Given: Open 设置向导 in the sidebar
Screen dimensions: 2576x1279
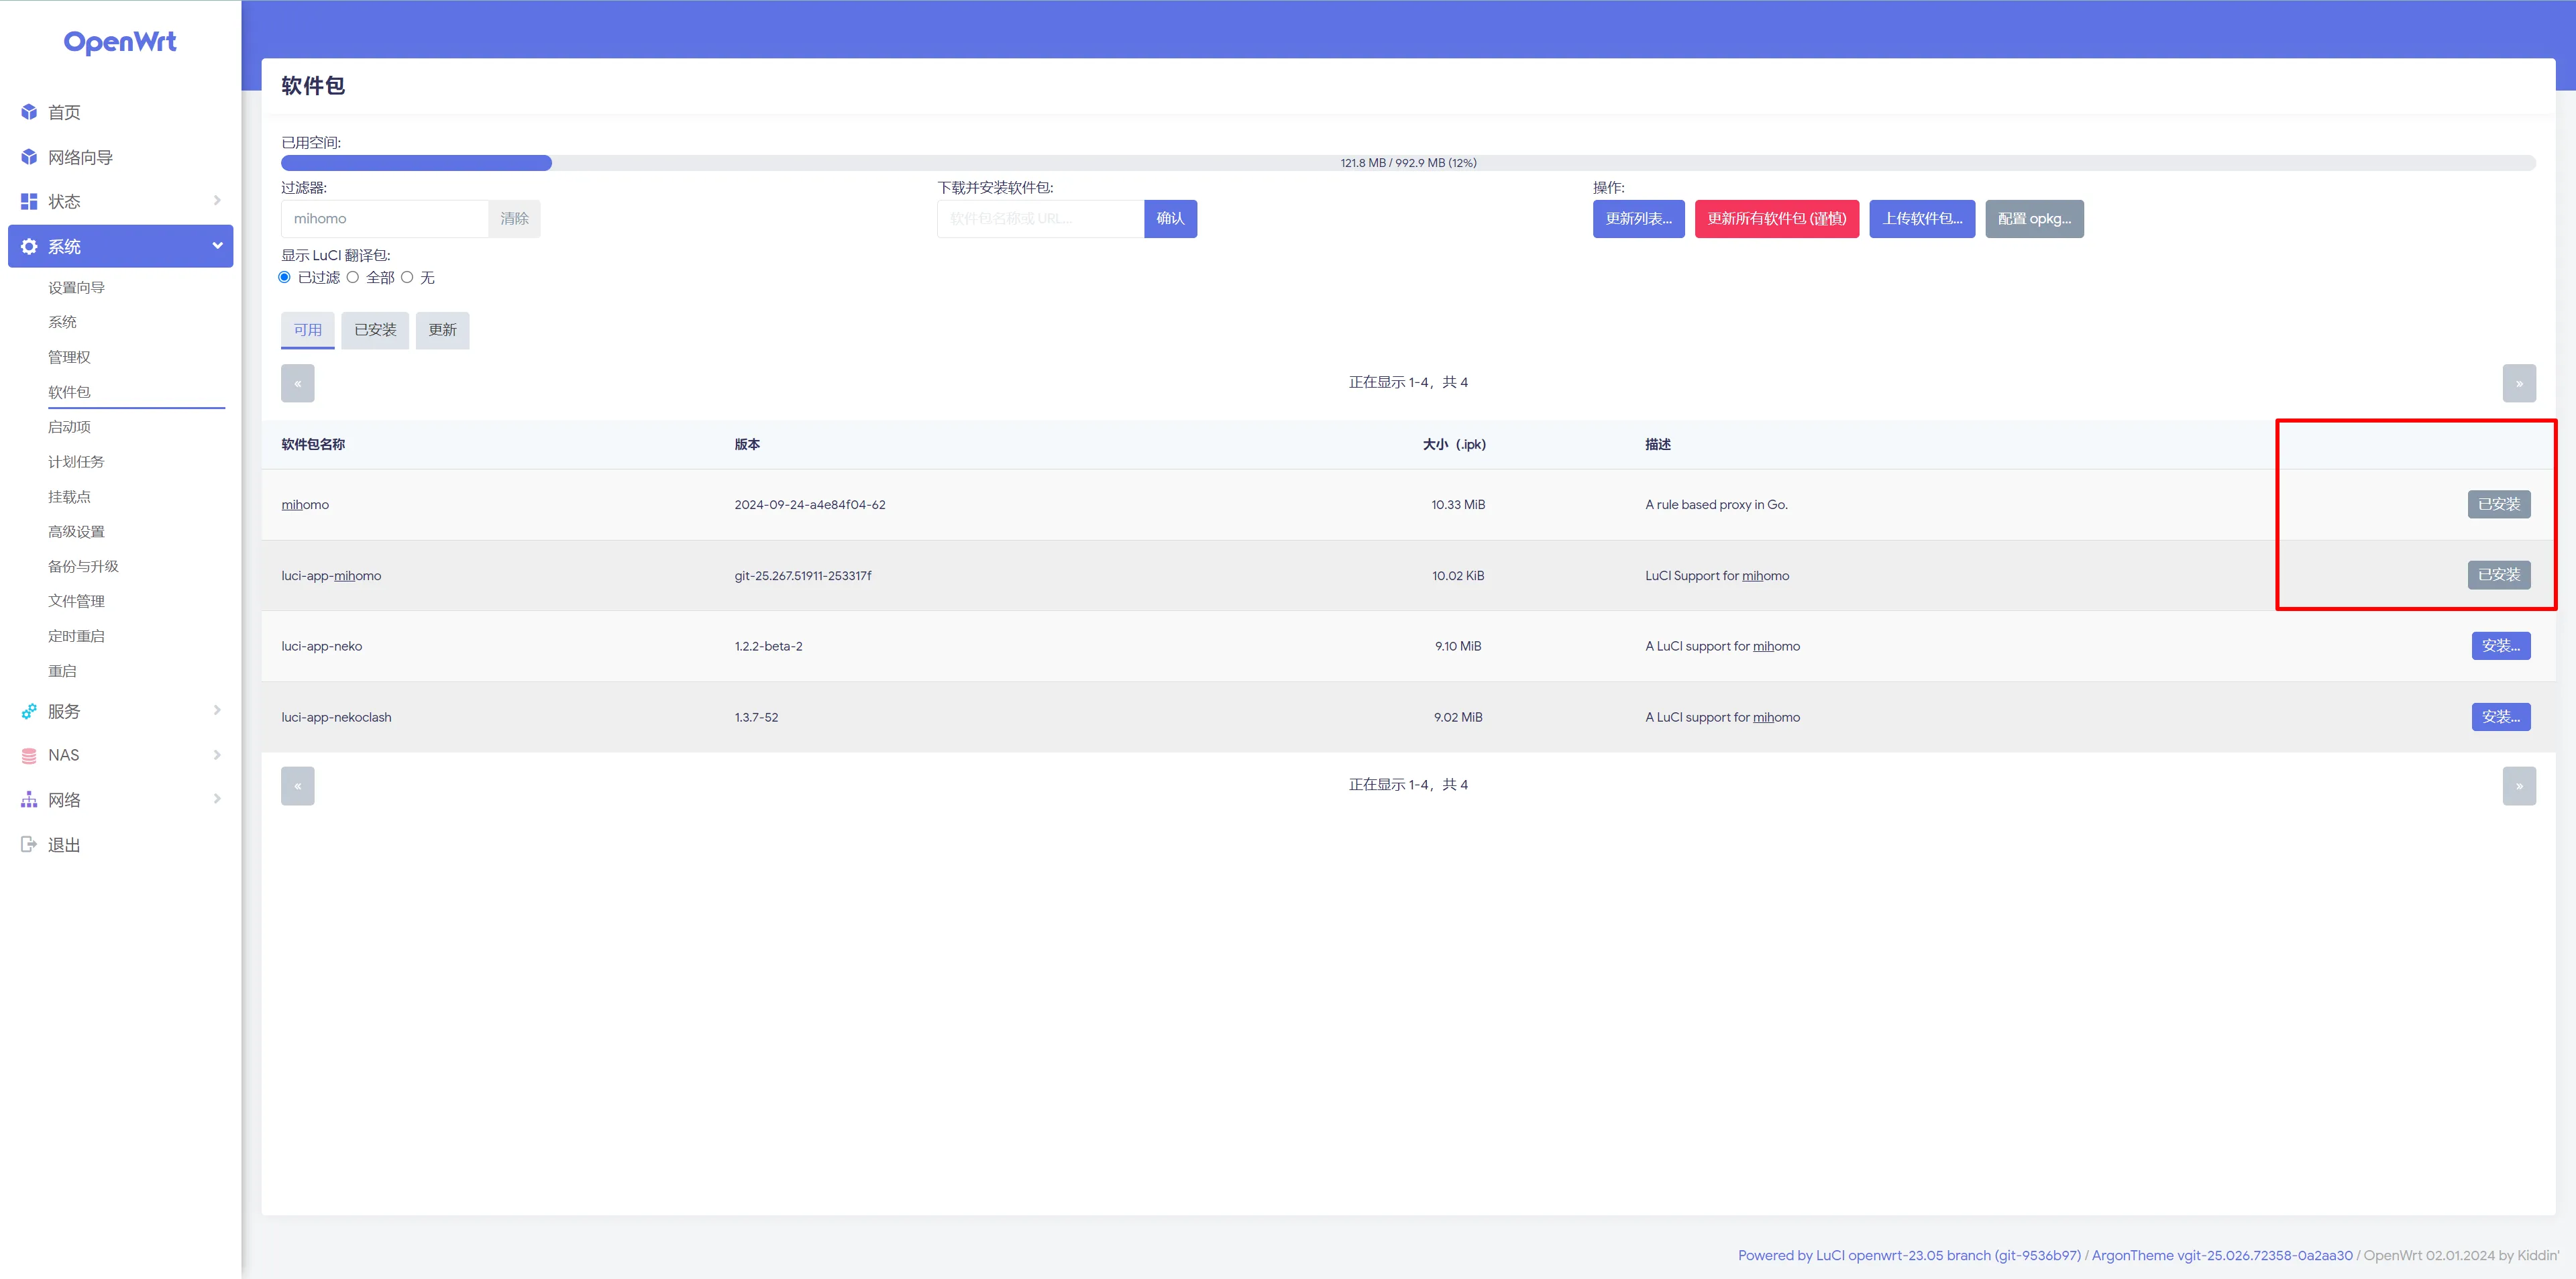Looking at the screenshot, I should point(76,288).
